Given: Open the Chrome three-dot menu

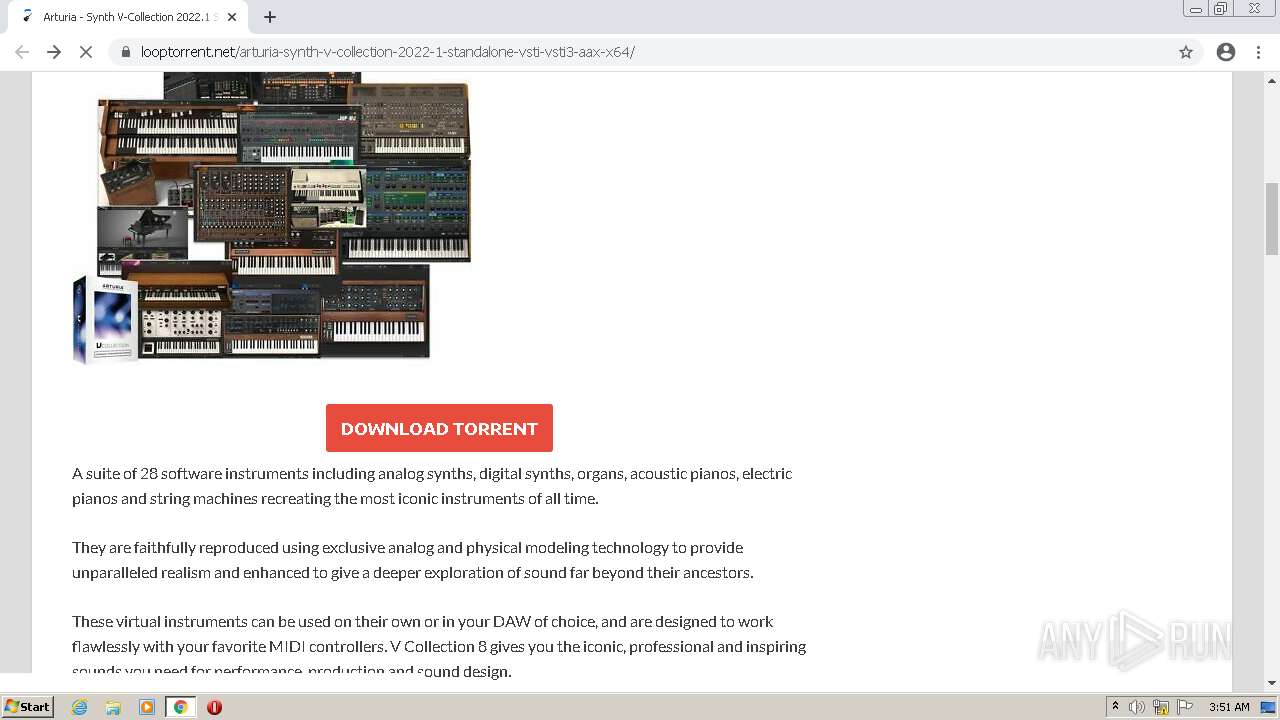Looking at the screenshot, I should tap(1258, 52).
